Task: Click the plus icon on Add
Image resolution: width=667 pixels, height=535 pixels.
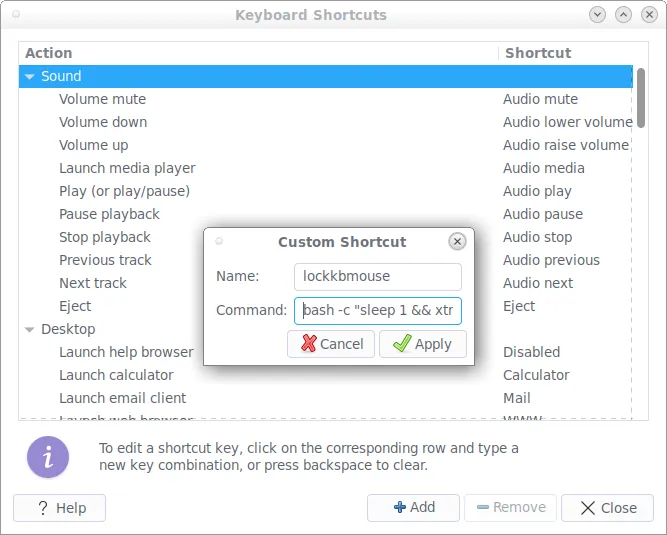Action: (400, 508)
